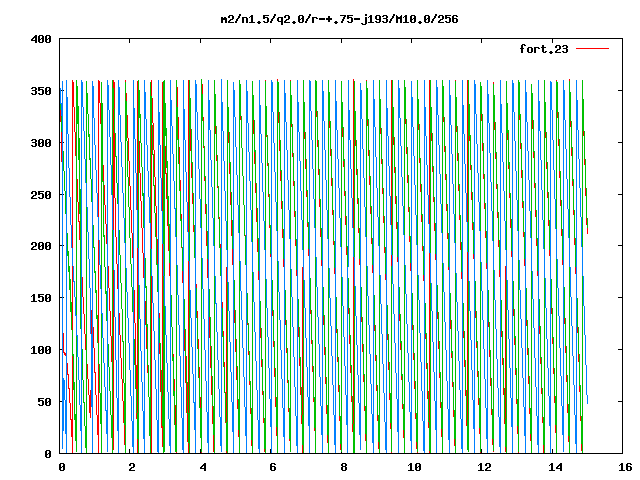Click the y-axis label 100
The image size is (640, 480).
click(41, 350)
